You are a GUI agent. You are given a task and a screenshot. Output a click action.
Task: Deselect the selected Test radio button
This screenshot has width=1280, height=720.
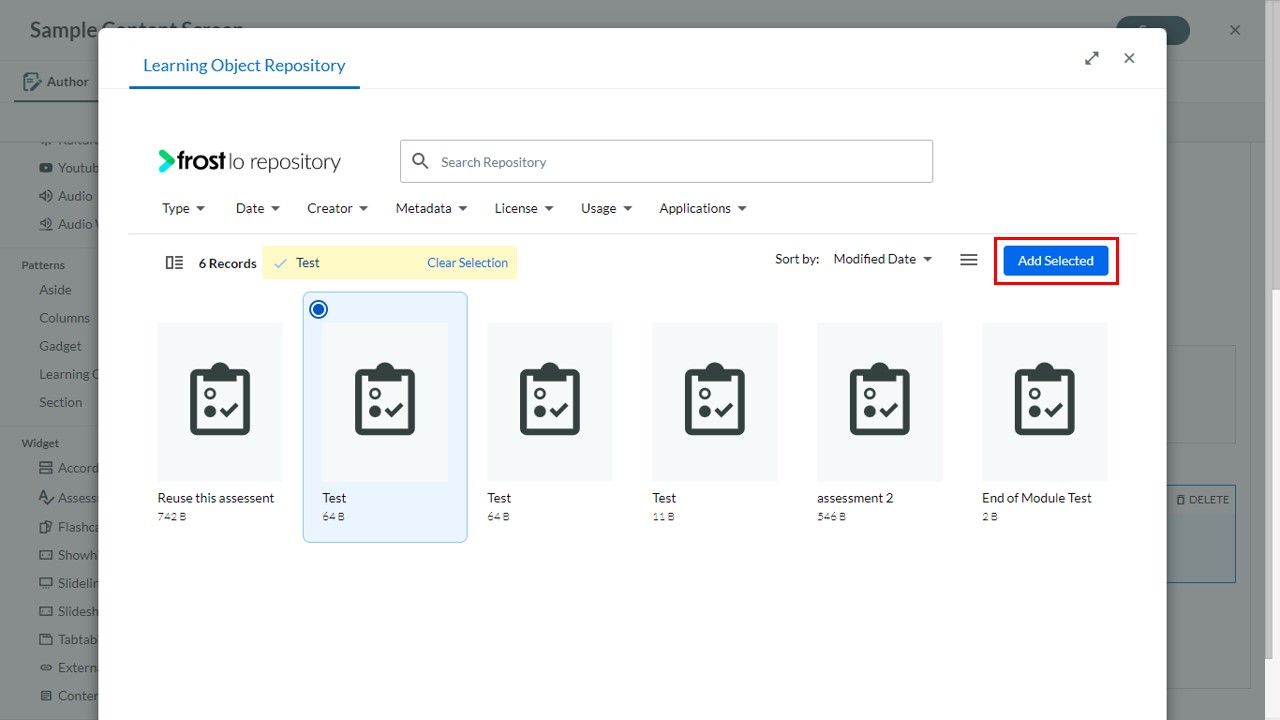tap(318, 310)
